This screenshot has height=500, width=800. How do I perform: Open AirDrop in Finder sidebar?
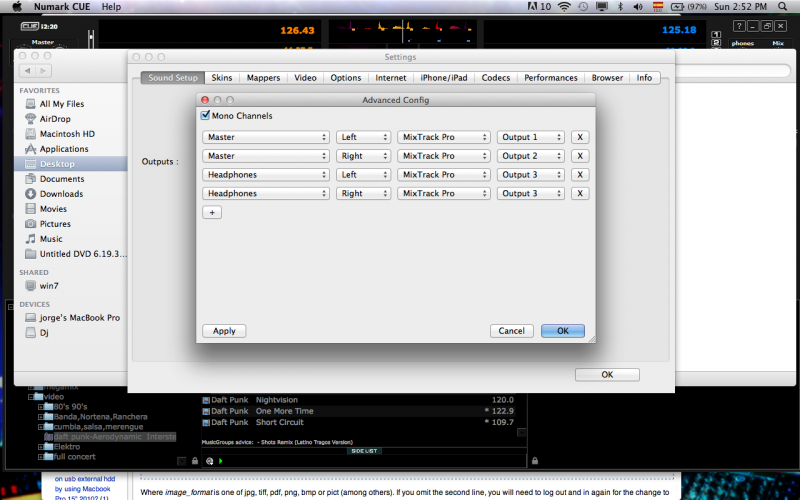click(55, 118)
